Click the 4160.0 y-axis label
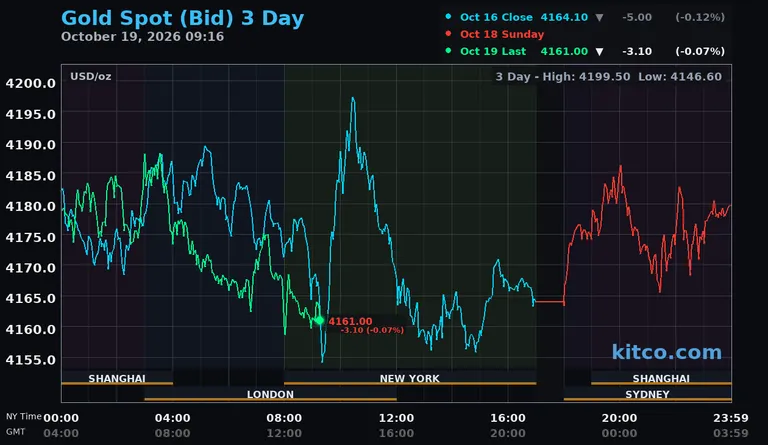This screenshot has height=445, width=768. pos(30,329)
